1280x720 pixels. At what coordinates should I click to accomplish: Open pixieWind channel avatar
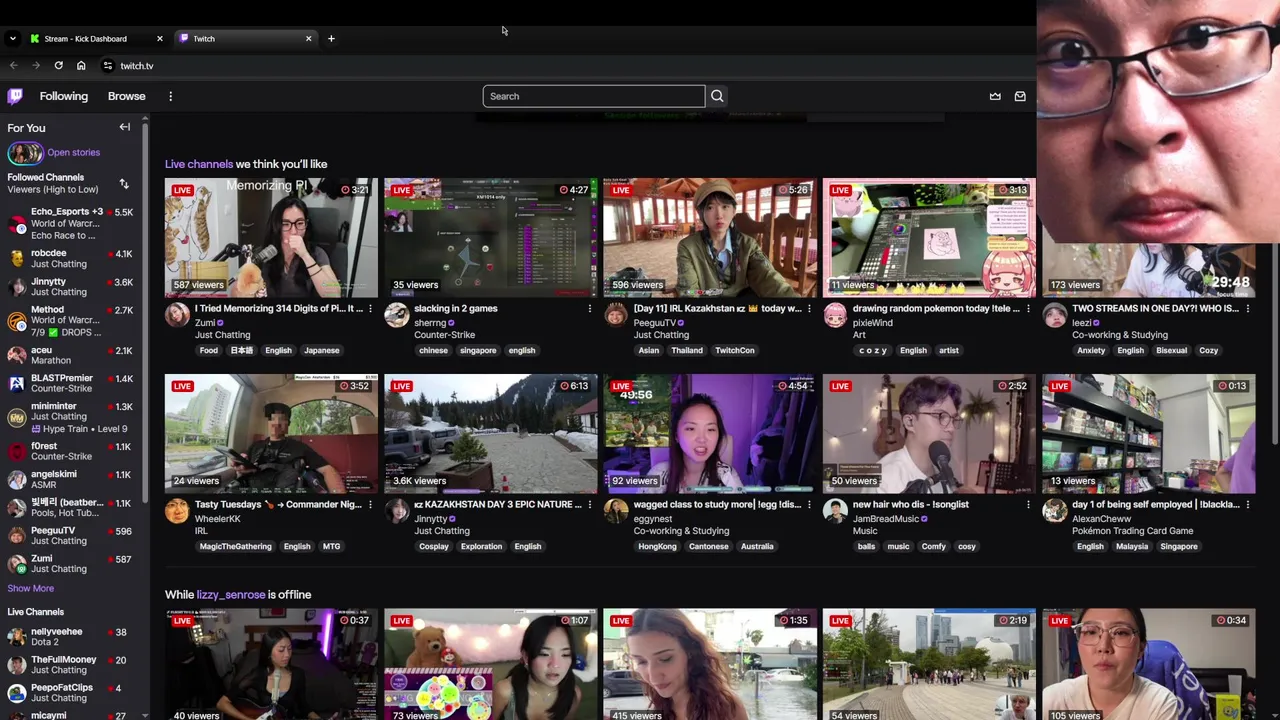(x=835, y=316)
